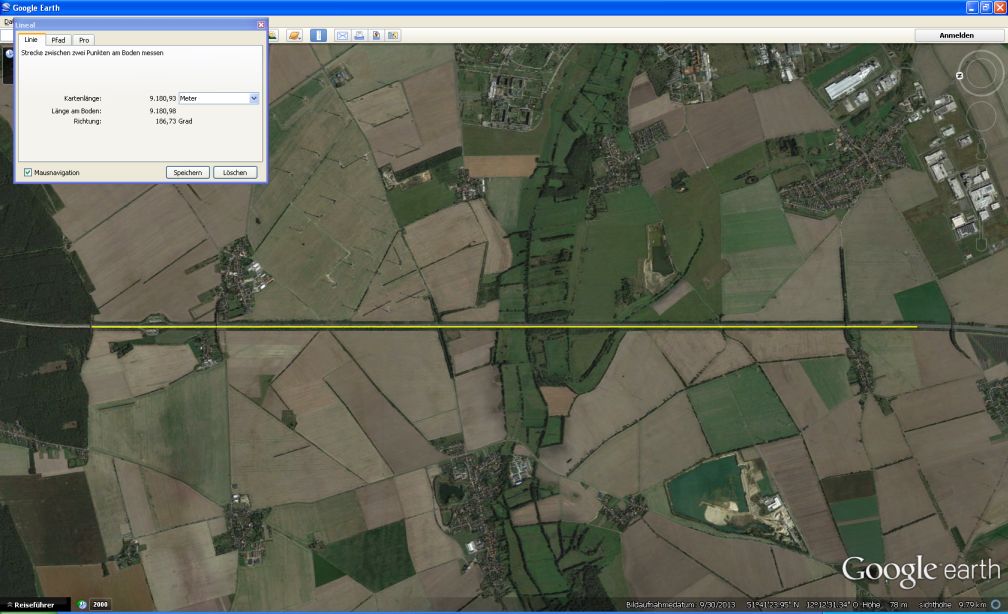Viewport: 1008px width, 614px height.
Task: Click the streaming status circle icon
Action: 996,604
